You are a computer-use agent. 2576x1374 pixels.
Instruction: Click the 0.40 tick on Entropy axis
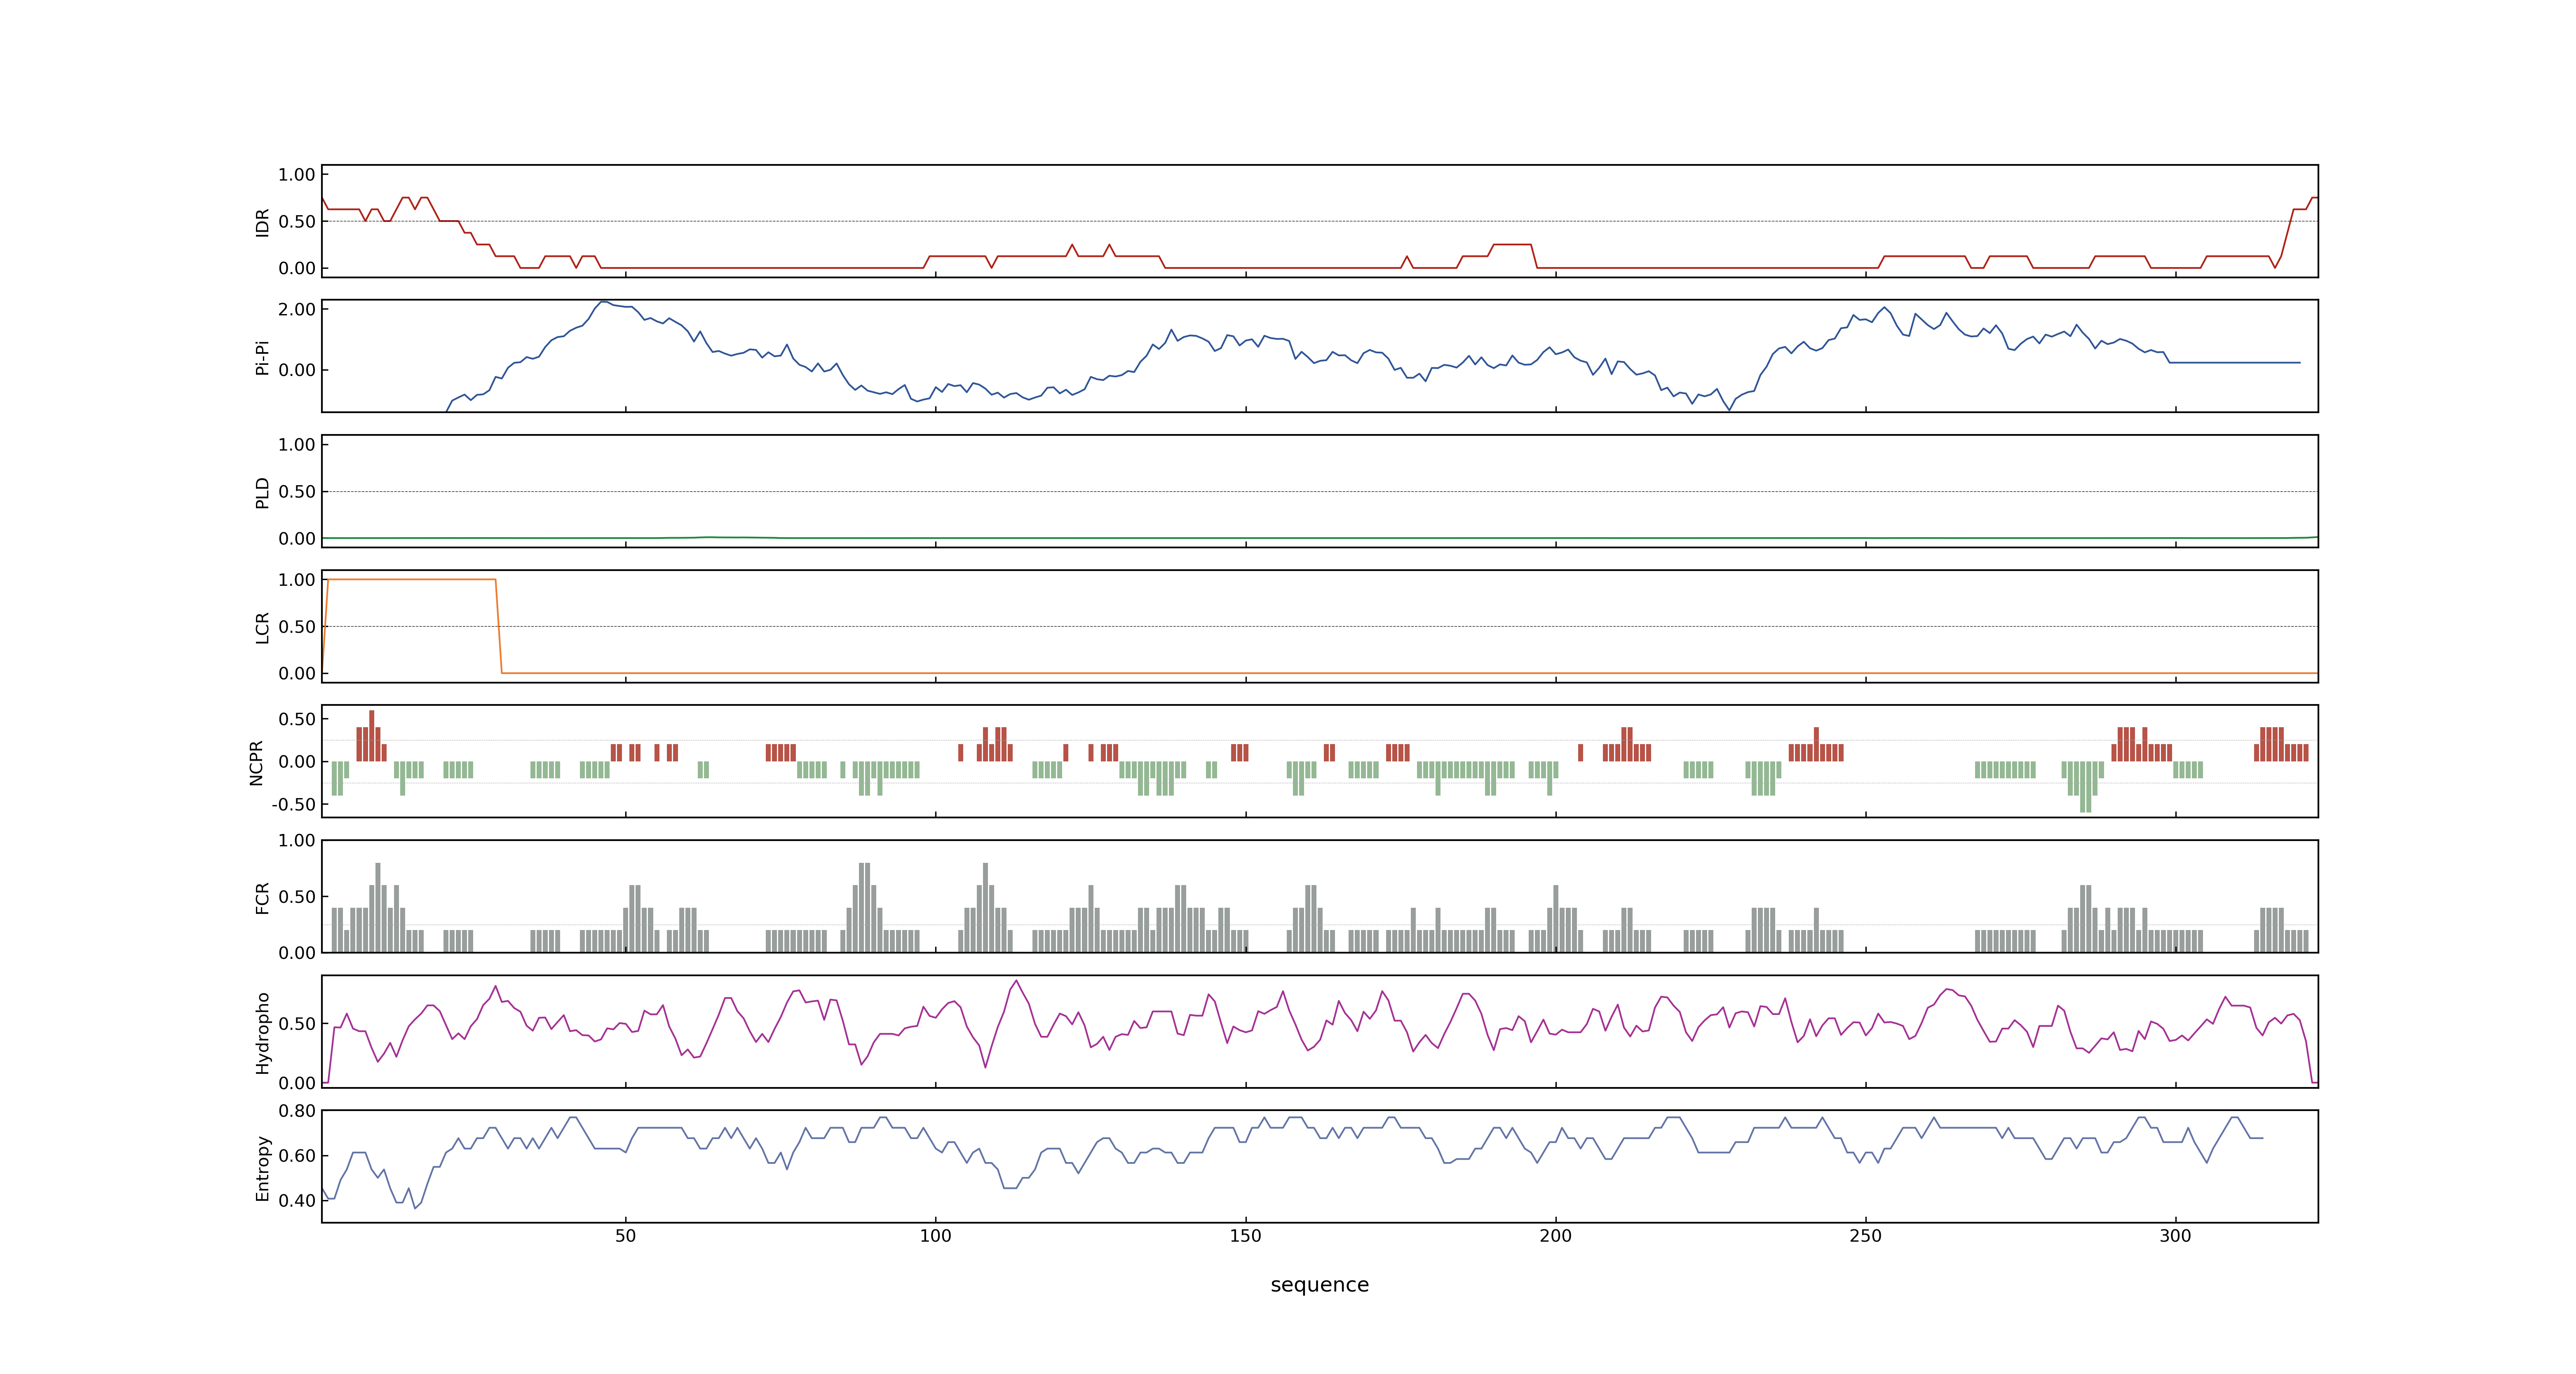pyautogui.click(x=297, y=1200)
